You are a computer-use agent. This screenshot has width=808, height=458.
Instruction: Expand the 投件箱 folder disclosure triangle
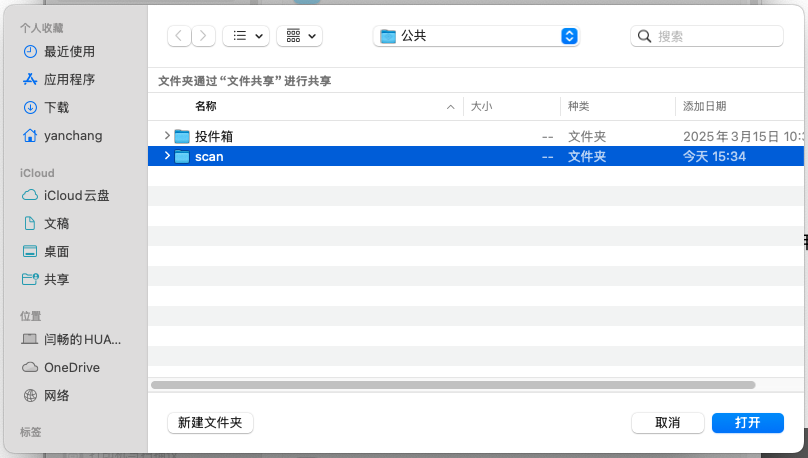(x=167, y=136)
